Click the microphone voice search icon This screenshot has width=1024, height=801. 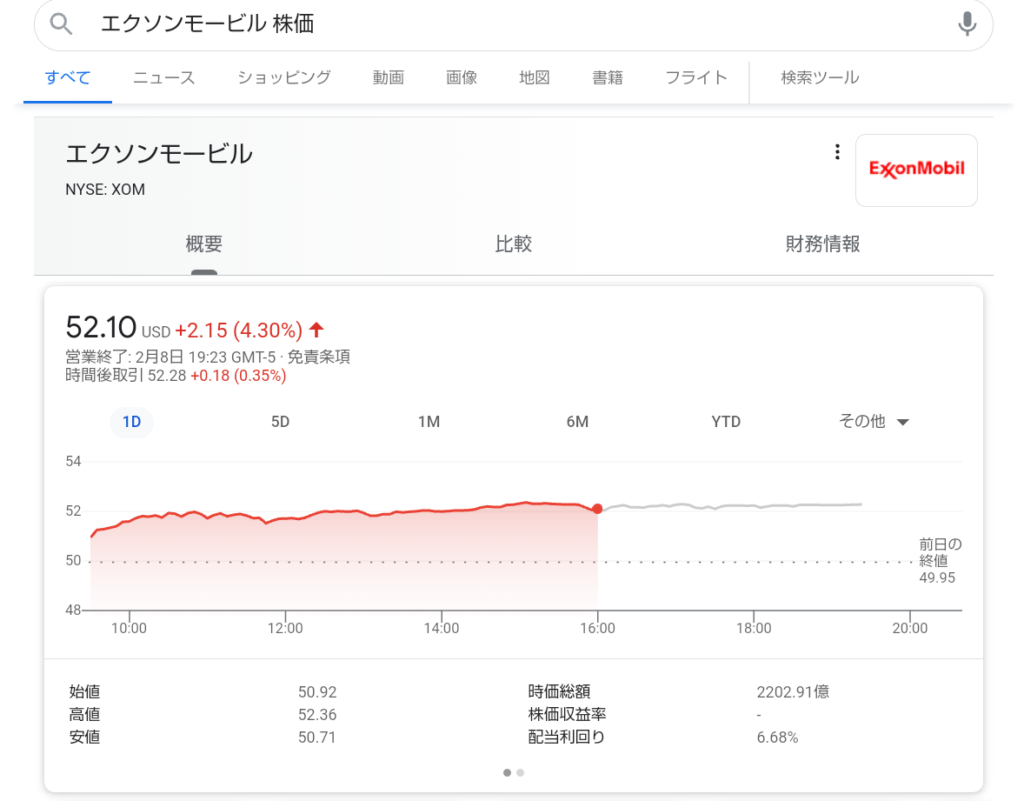point(966,24)
